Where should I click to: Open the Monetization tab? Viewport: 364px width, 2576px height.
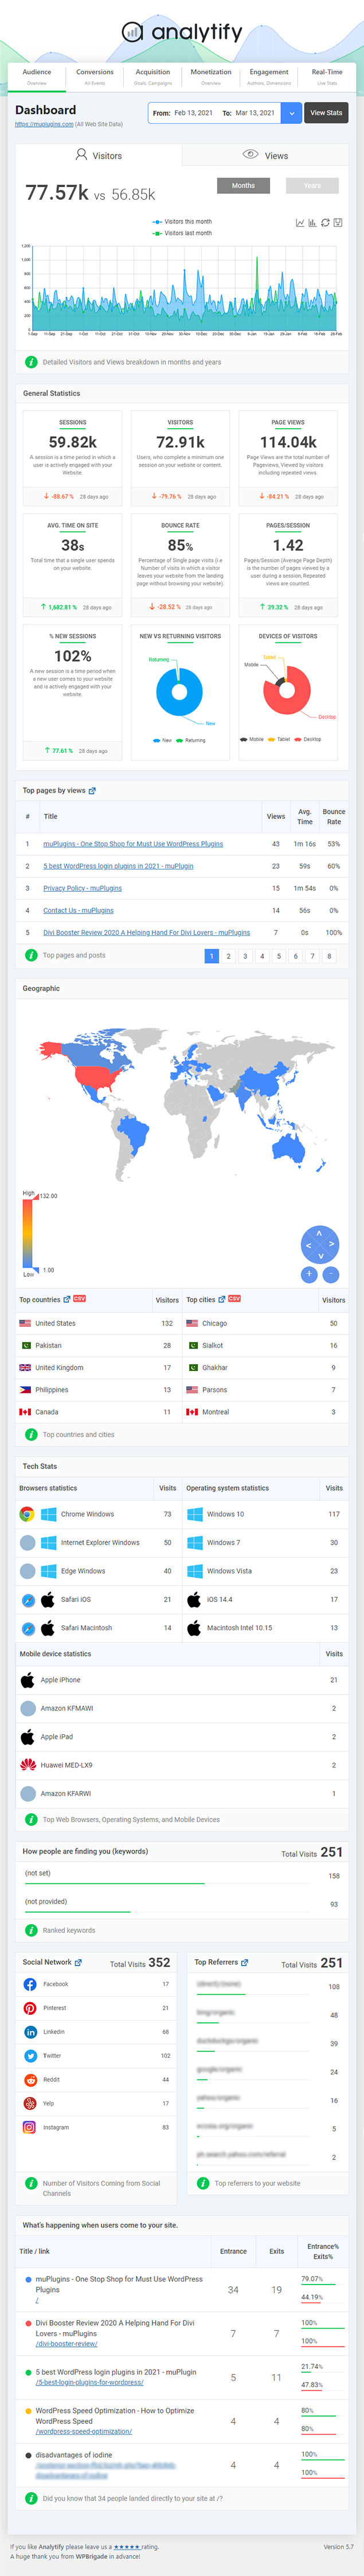coord(211,76)
